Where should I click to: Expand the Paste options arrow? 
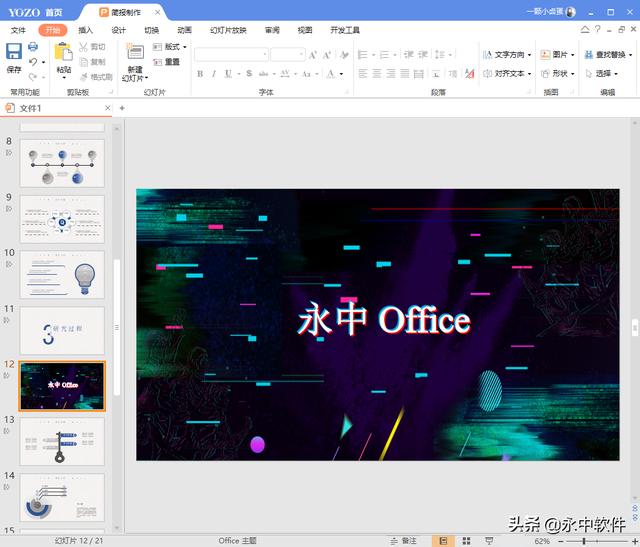64,78
